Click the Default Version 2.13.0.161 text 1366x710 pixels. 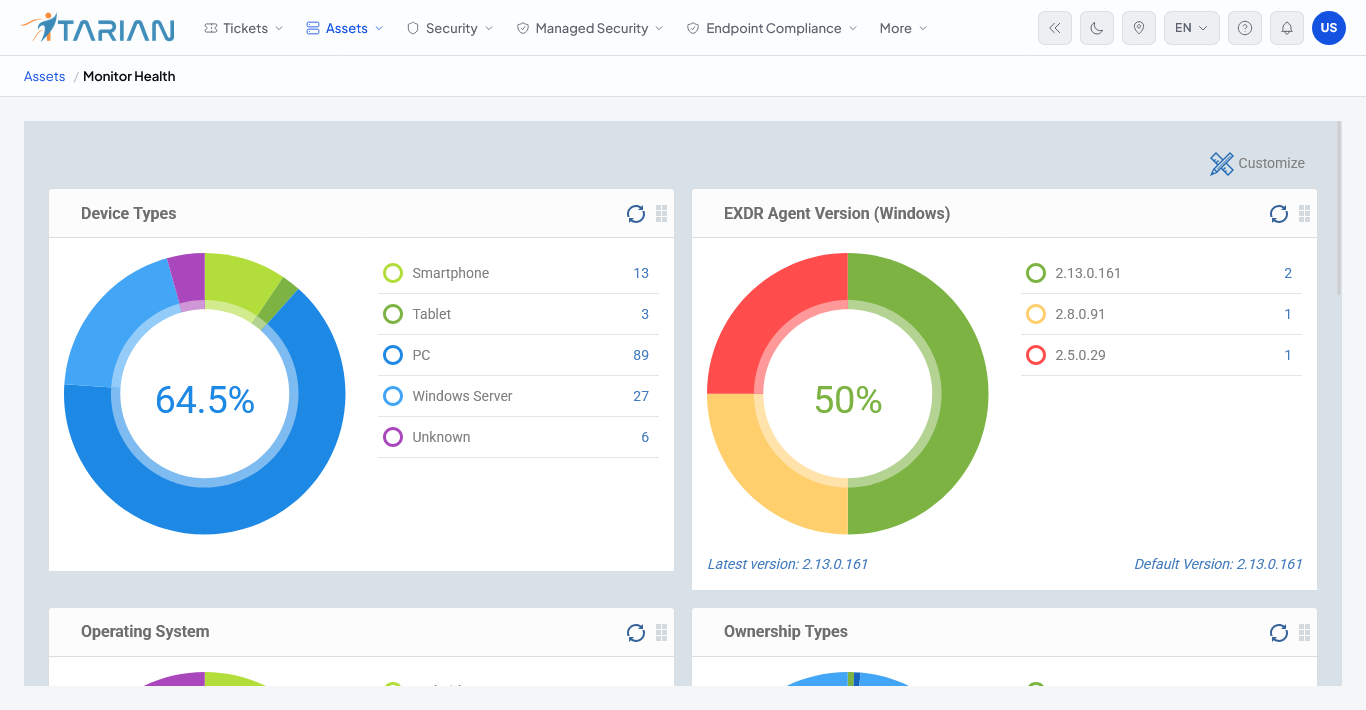(x=1218, y=564)
